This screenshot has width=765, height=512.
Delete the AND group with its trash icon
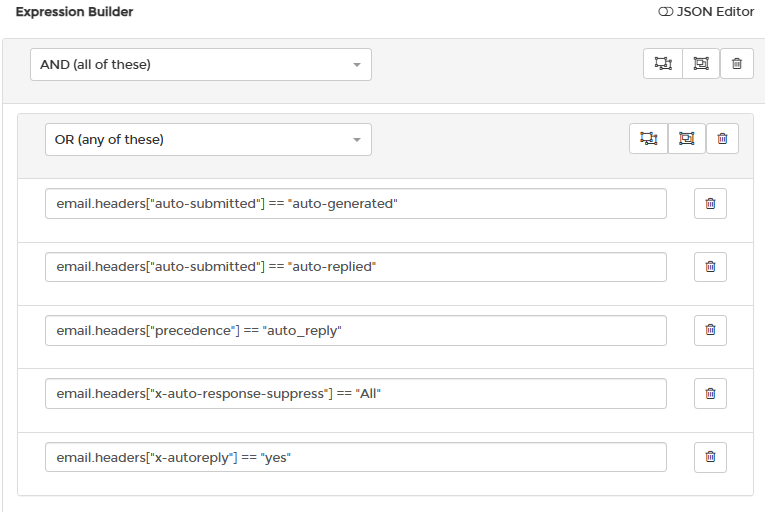pyautogui.click(x=737, y=63)
